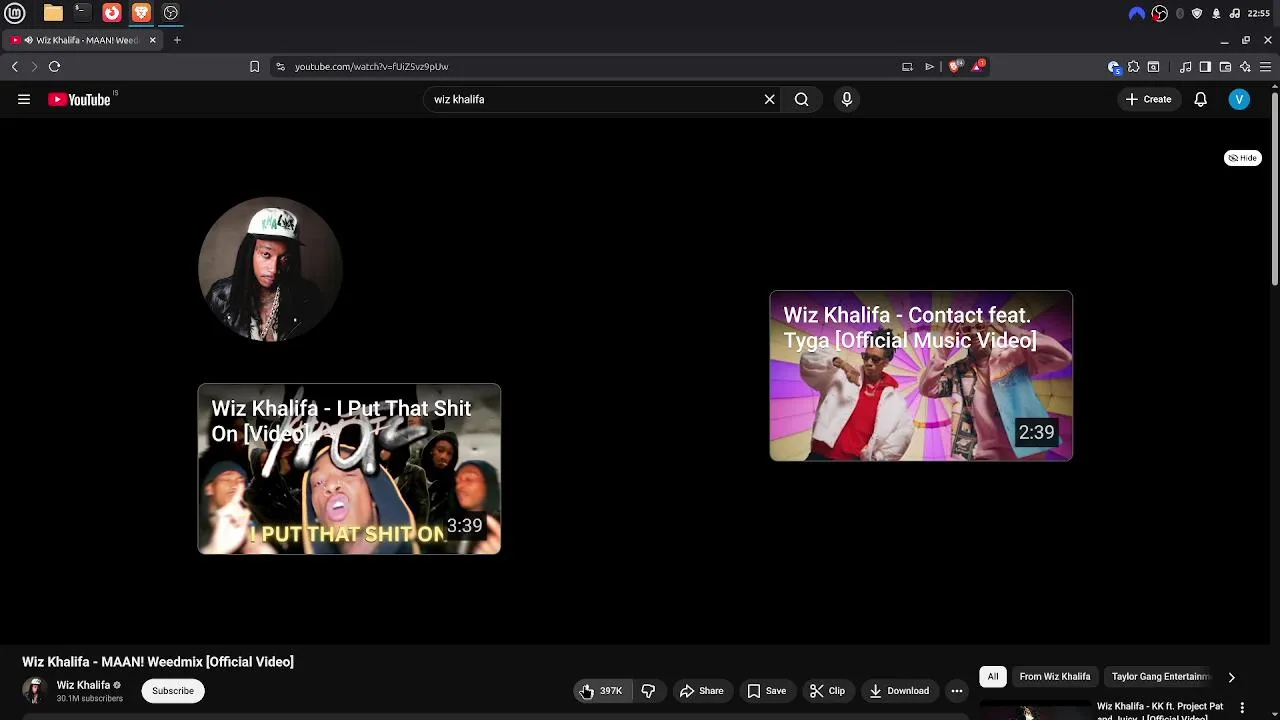Screen dimensions: 1280x720
Task: Open more actions ellipsis next to Download
Action: pos(957,691)
